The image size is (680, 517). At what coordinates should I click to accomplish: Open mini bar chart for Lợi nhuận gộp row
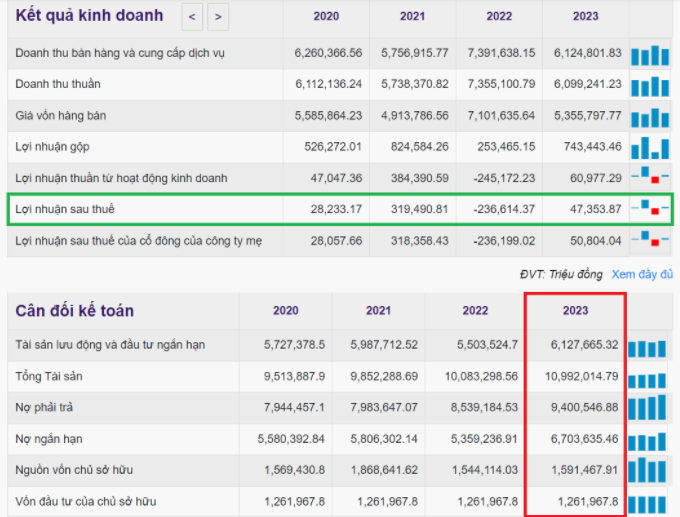click(x=650, y=148)
